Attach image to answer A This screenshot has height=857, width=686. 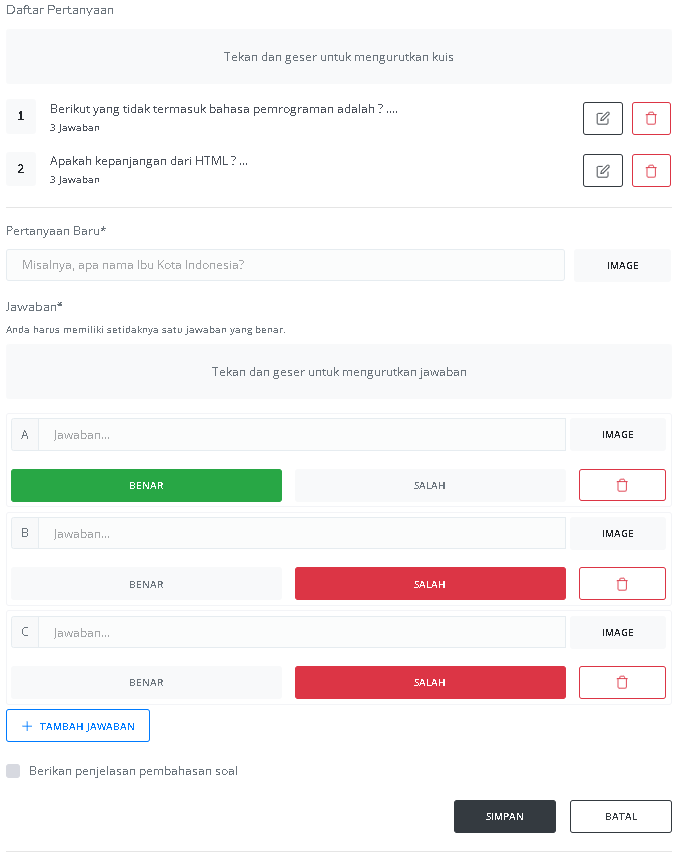click(x=618, y=435)
